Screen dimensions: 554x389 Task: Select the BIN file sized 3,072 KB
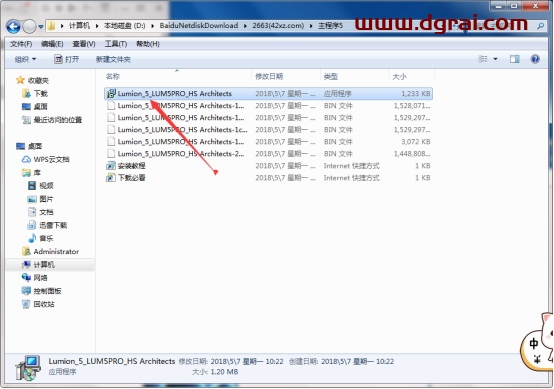[269, 142]
